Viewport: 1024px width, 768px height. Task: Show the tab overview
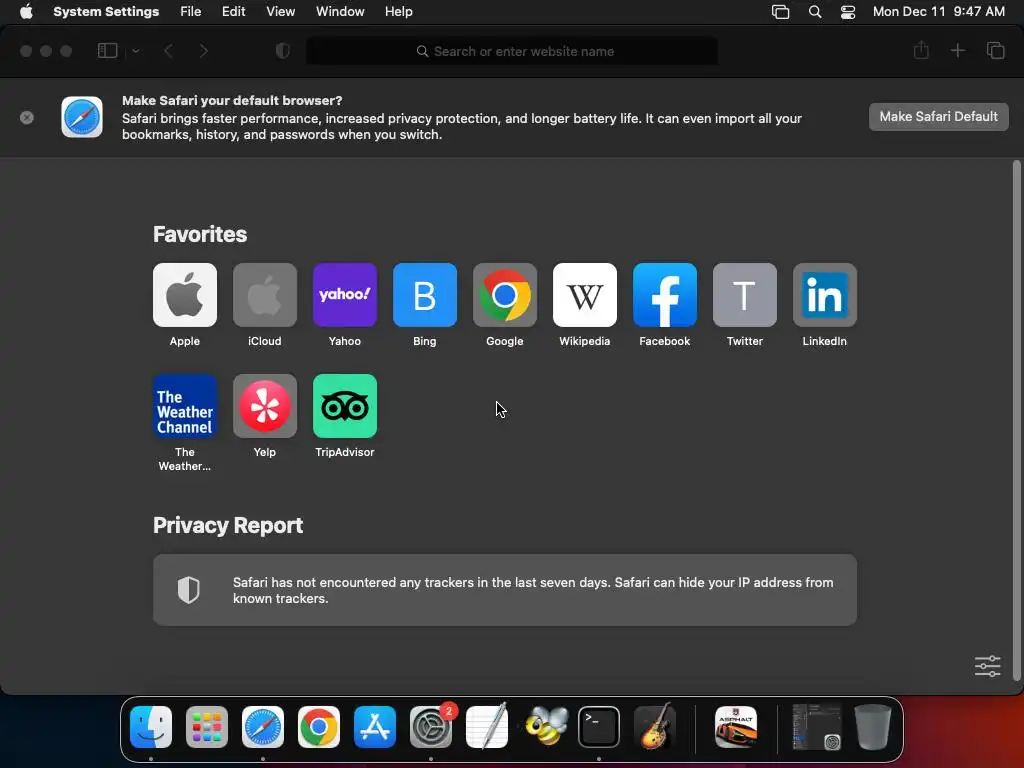[x=995, y=50]
